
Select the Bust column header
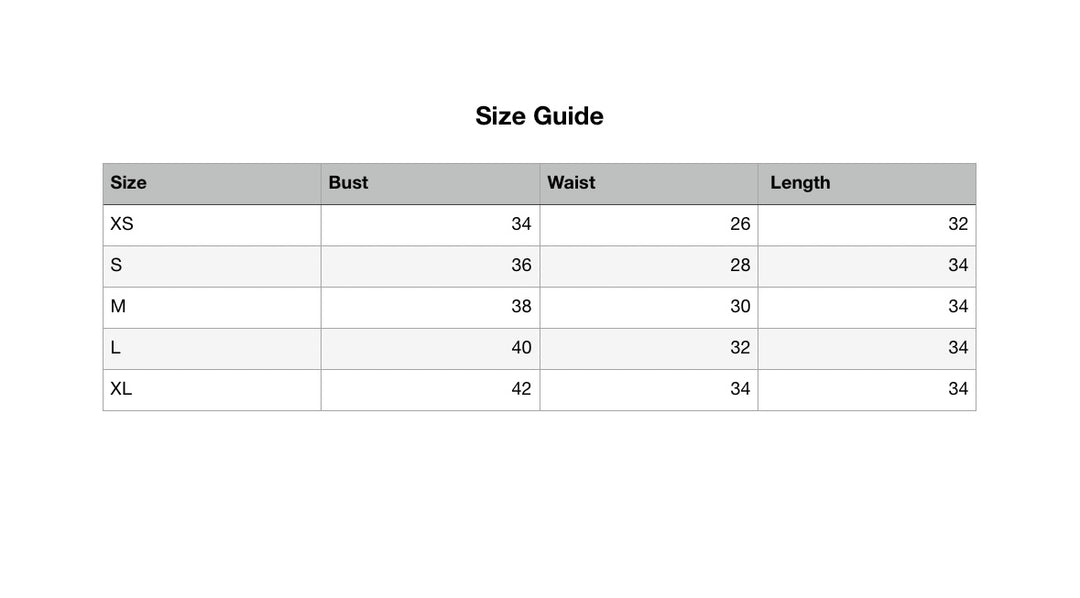(348, 183)
